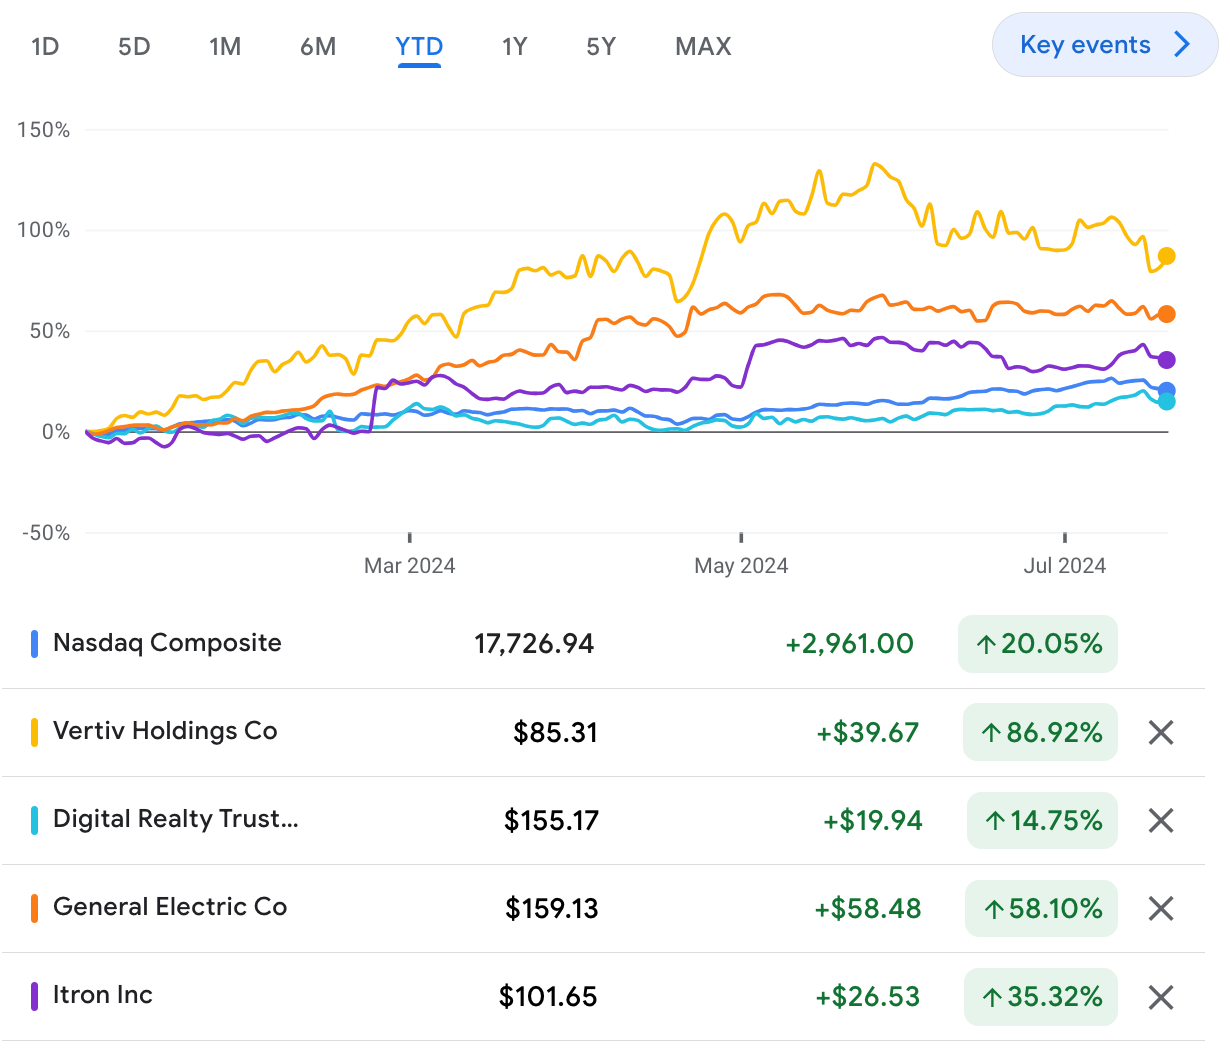Viewport: 1230px width, 1050px height.
Task: Click the 35.32% gain badge
Action: (x=1041, y=996)
